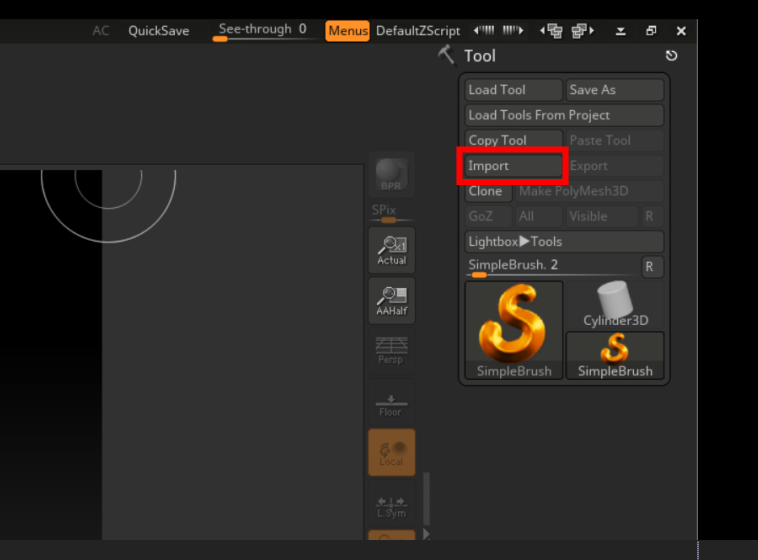Adjust the See-through slider

coord(264,31)
